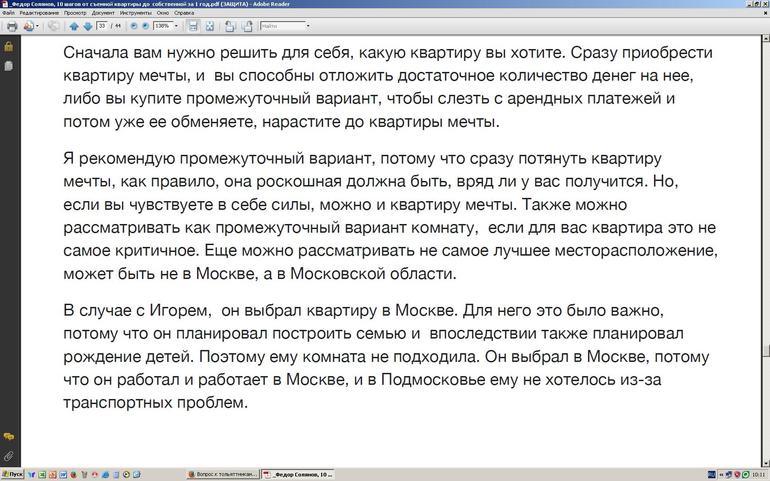The image size is (770, 481).
Task: Go to the previous page with the up arrow
Action: 74,26
